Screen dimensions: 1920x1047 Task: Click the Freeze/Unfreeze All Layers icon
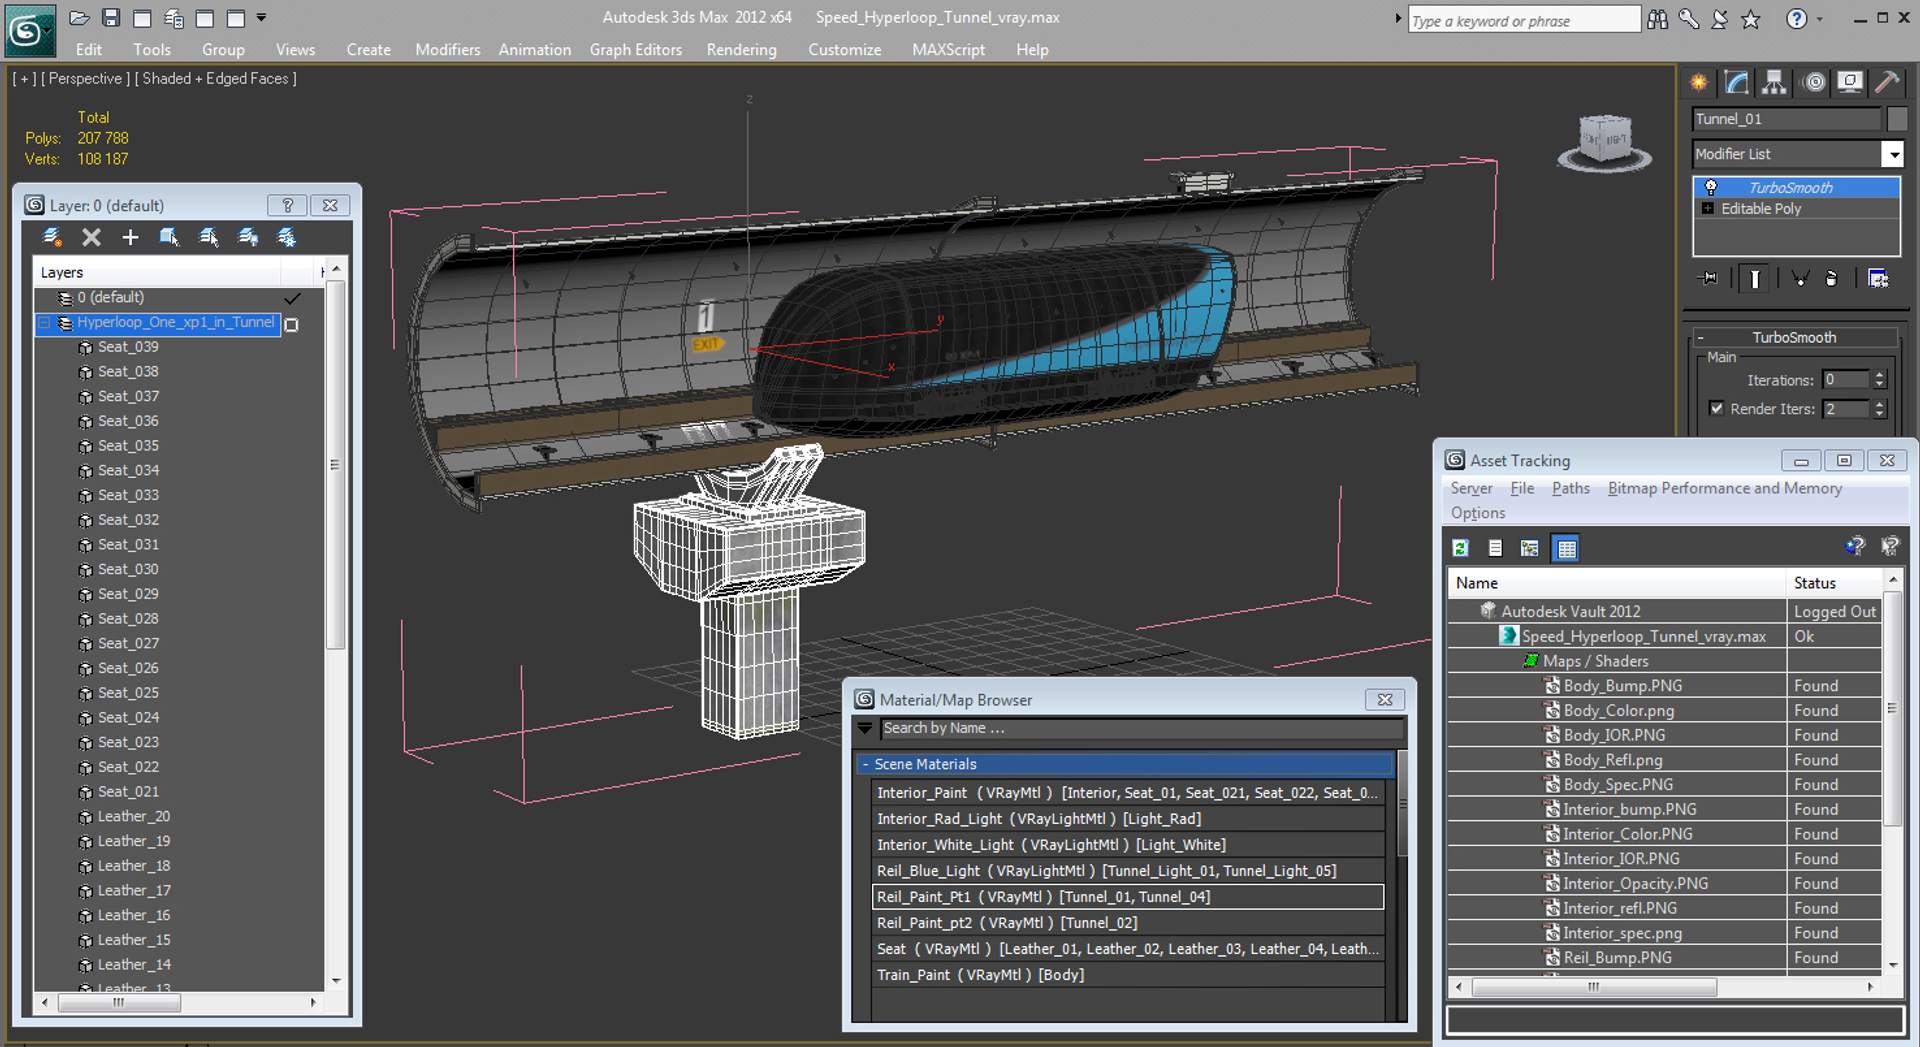coord(287,237)
